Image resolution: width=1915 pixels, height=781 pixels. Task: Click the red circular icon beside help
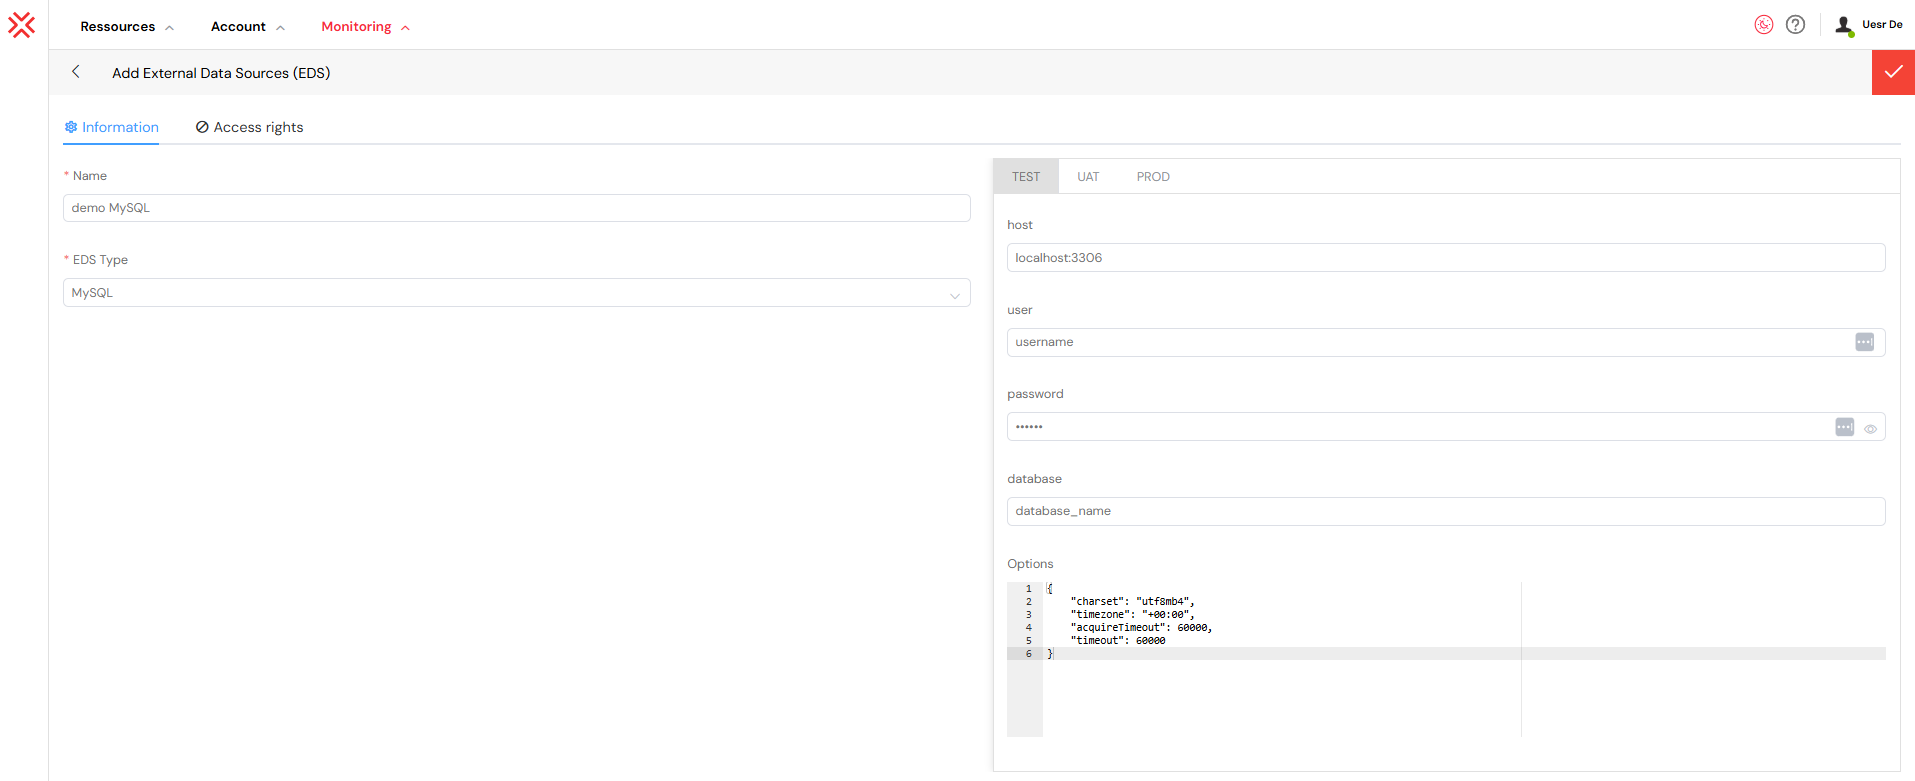tap(1764, 25)
